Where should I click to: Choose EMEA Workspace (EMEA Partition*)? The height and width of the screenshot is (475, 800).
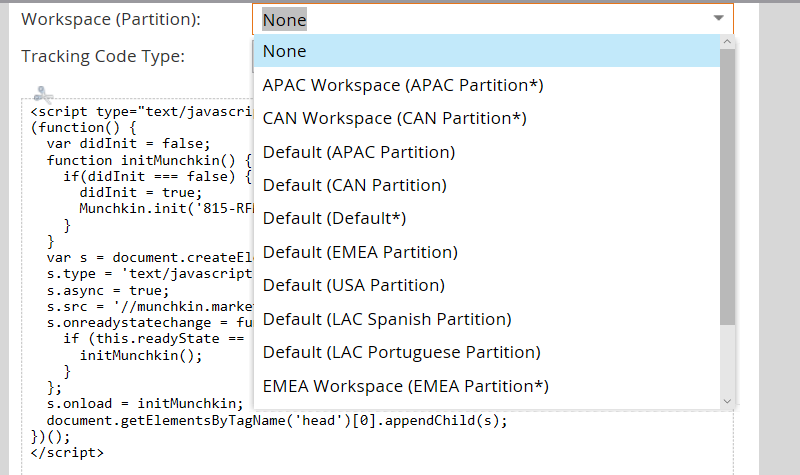[487, 386]
